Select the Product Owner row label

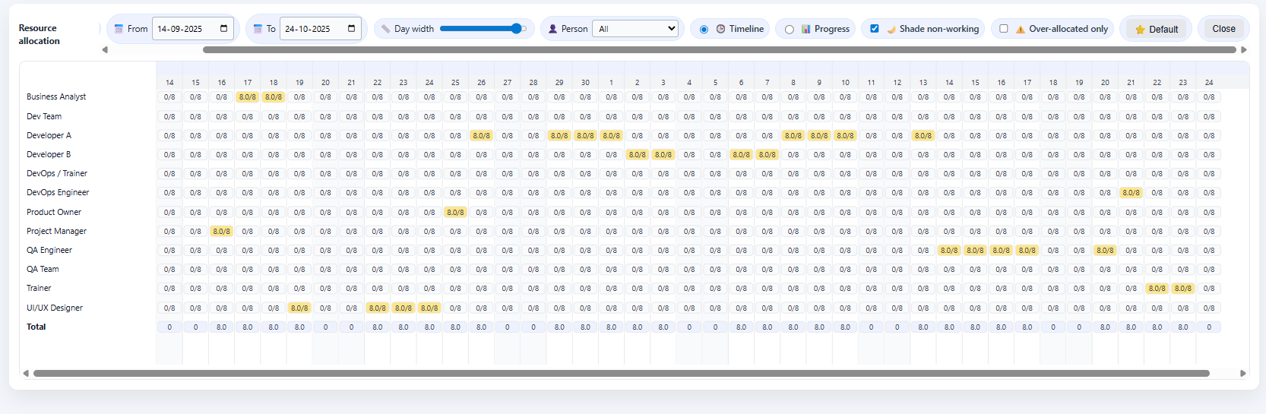point(54,212)
